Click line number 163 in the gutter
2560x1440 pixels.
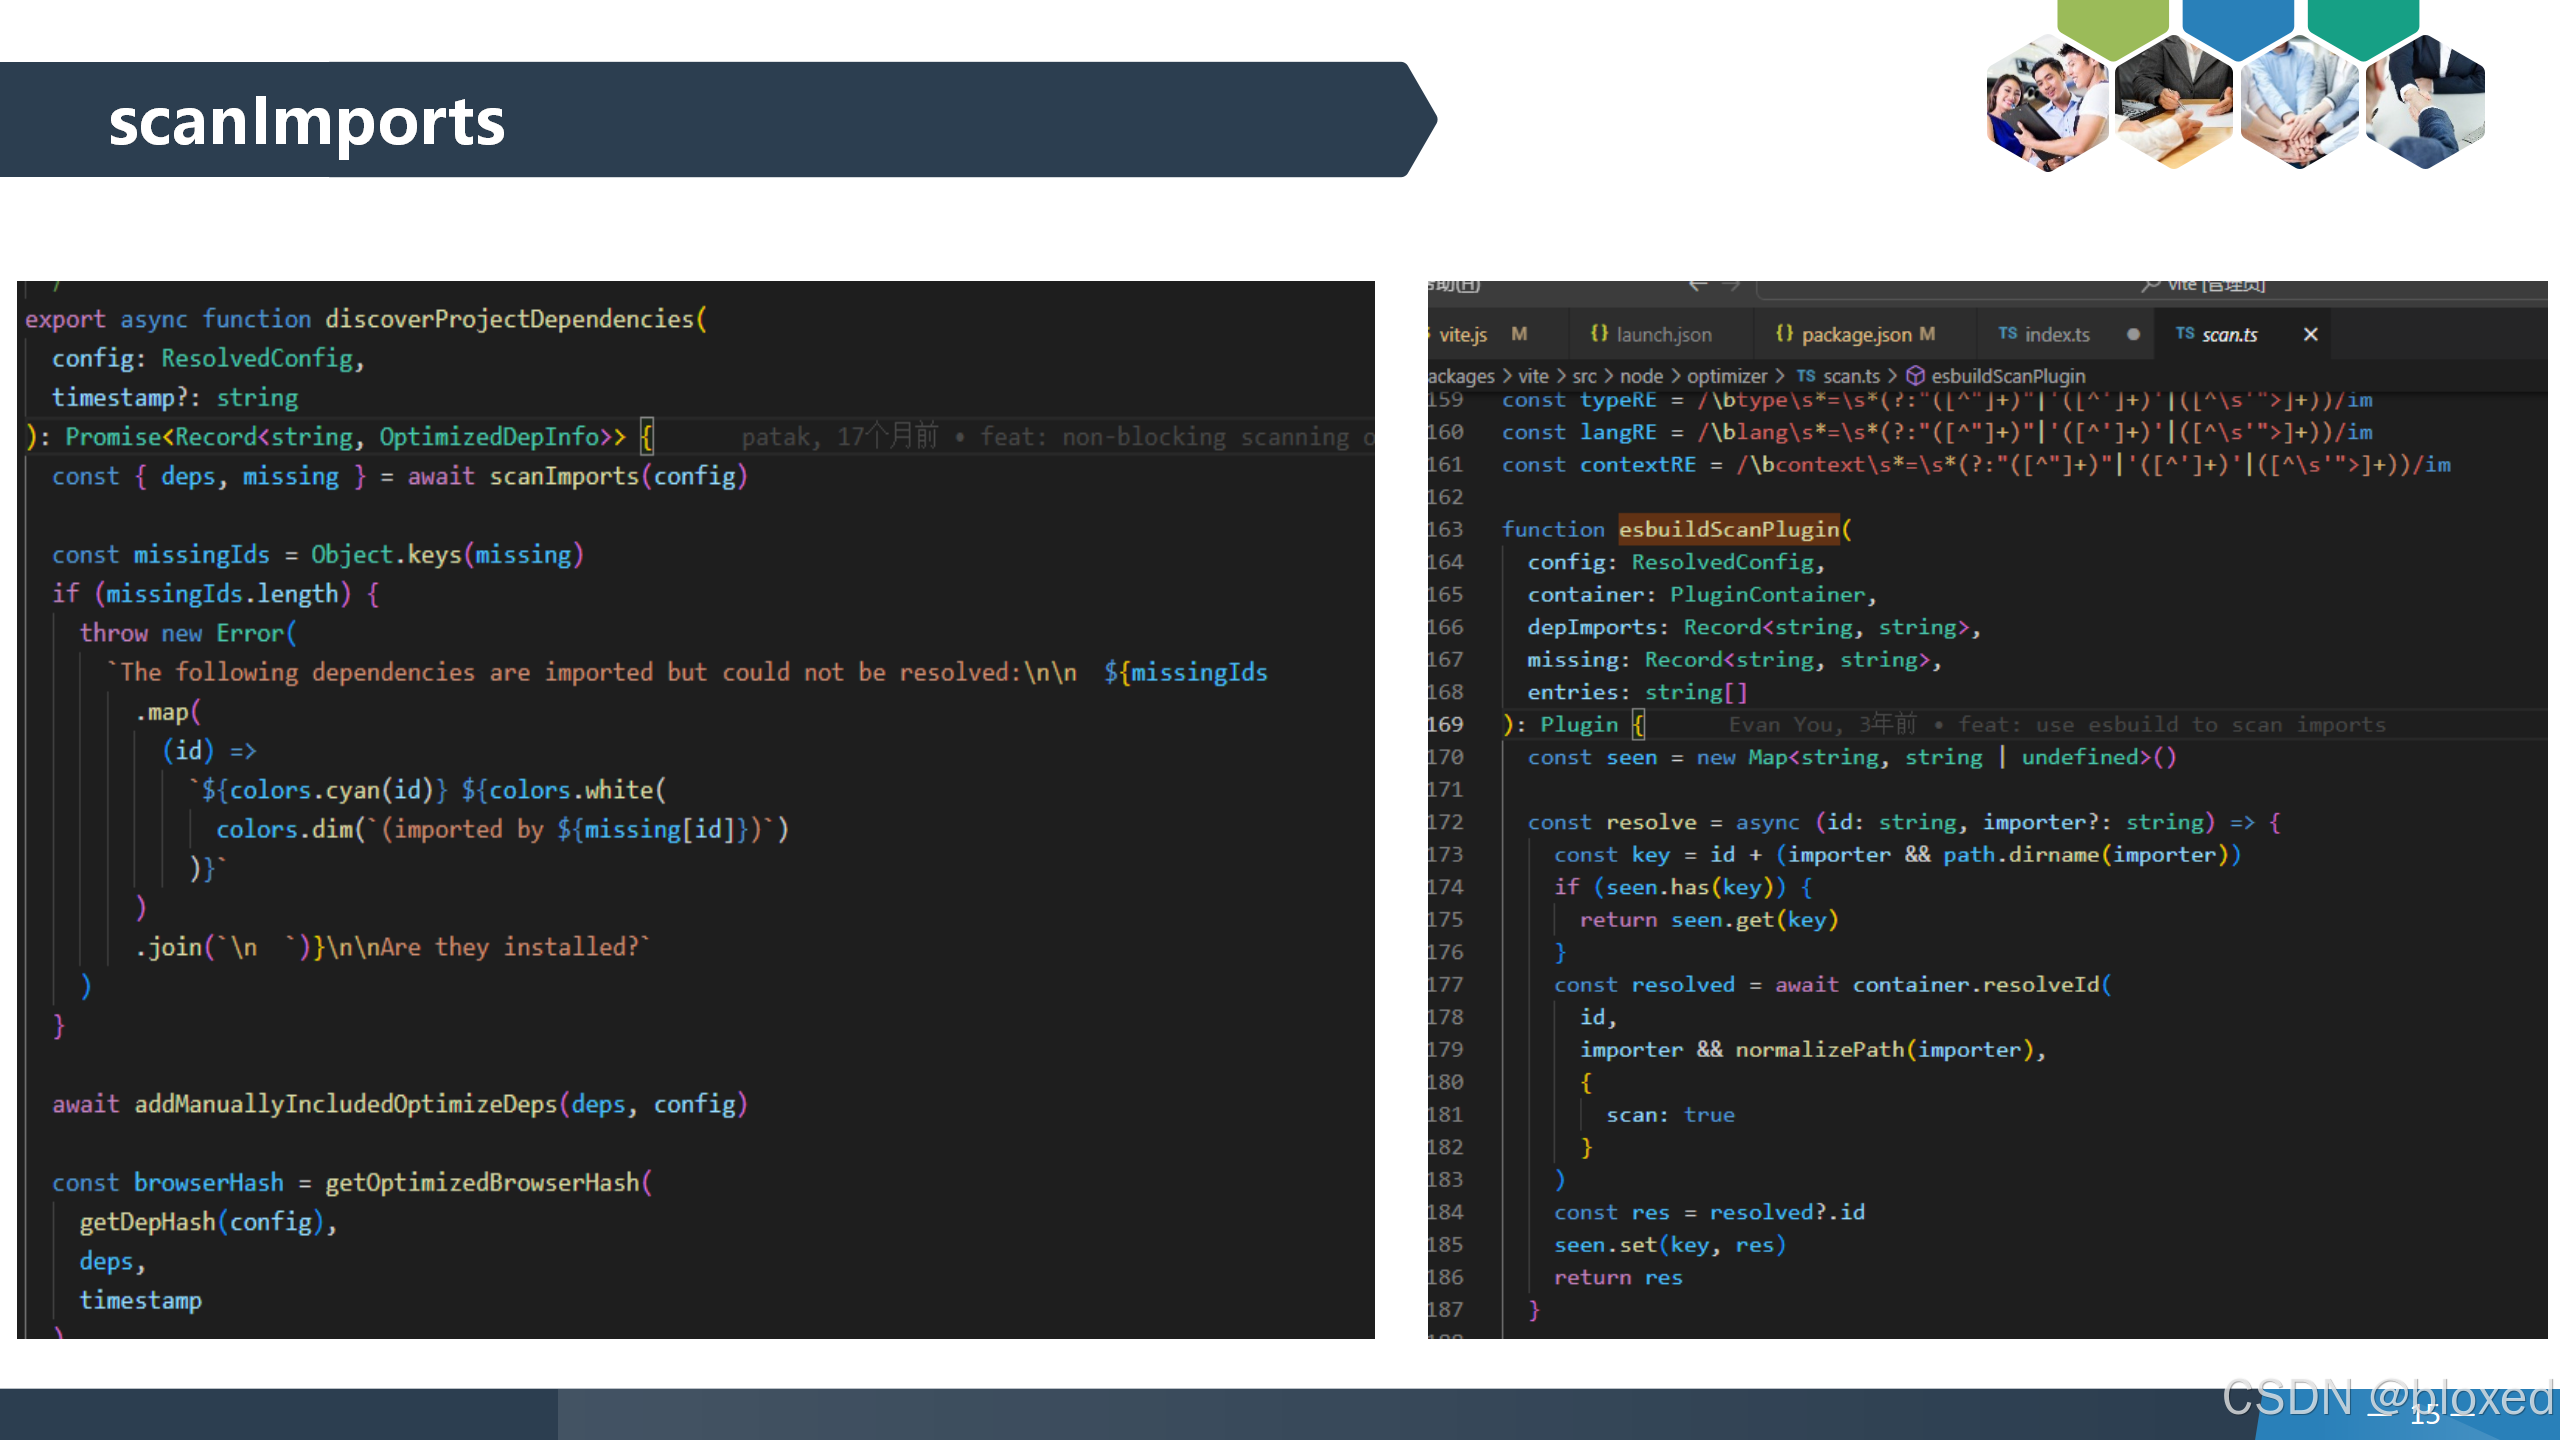1445,529
